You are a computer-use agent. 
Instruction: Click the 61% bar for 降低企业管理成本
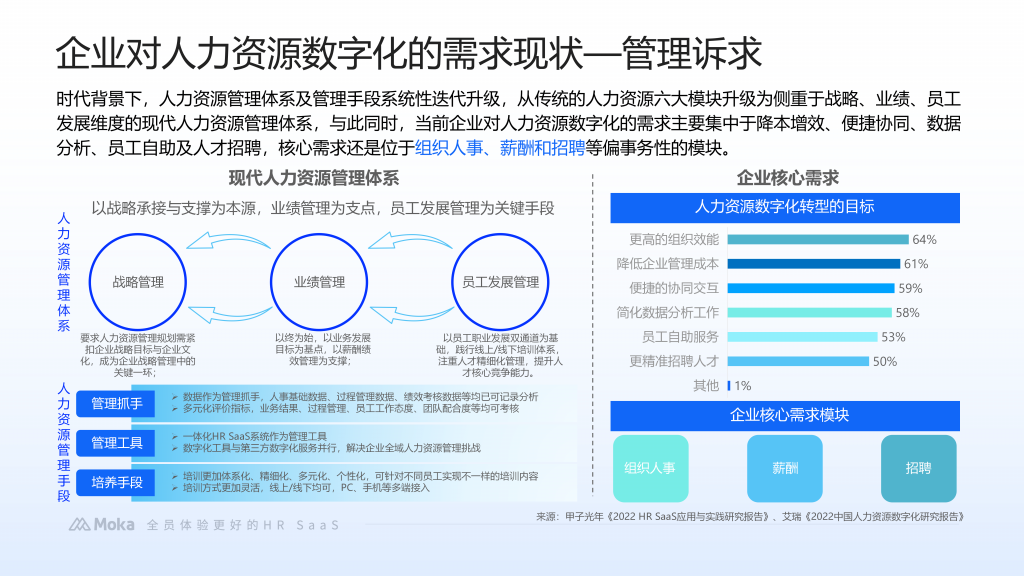813,264
